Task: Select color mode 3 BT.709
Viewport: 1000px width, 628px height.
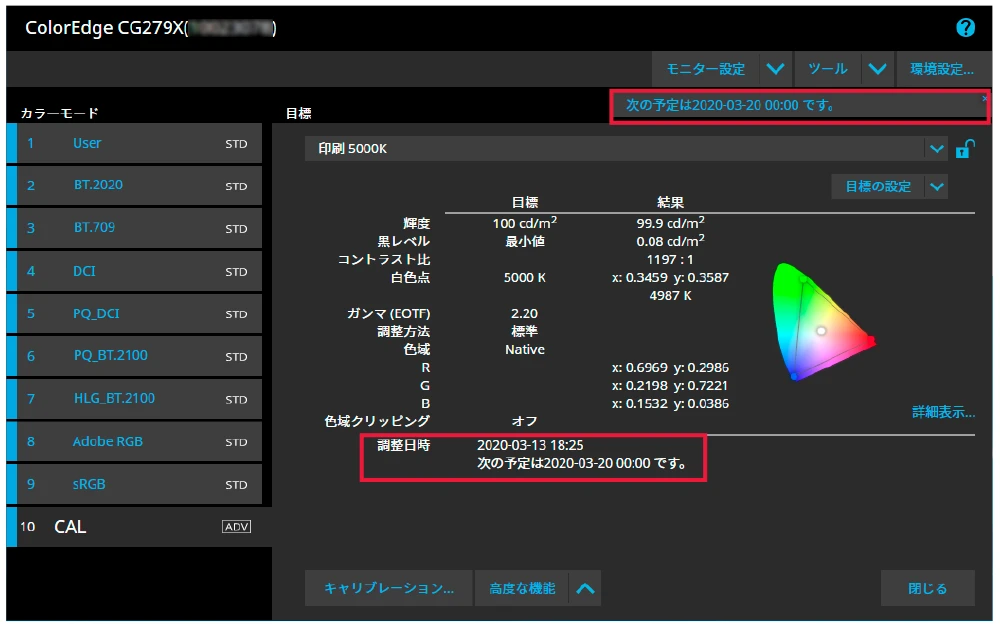Action: coord(135,228)
